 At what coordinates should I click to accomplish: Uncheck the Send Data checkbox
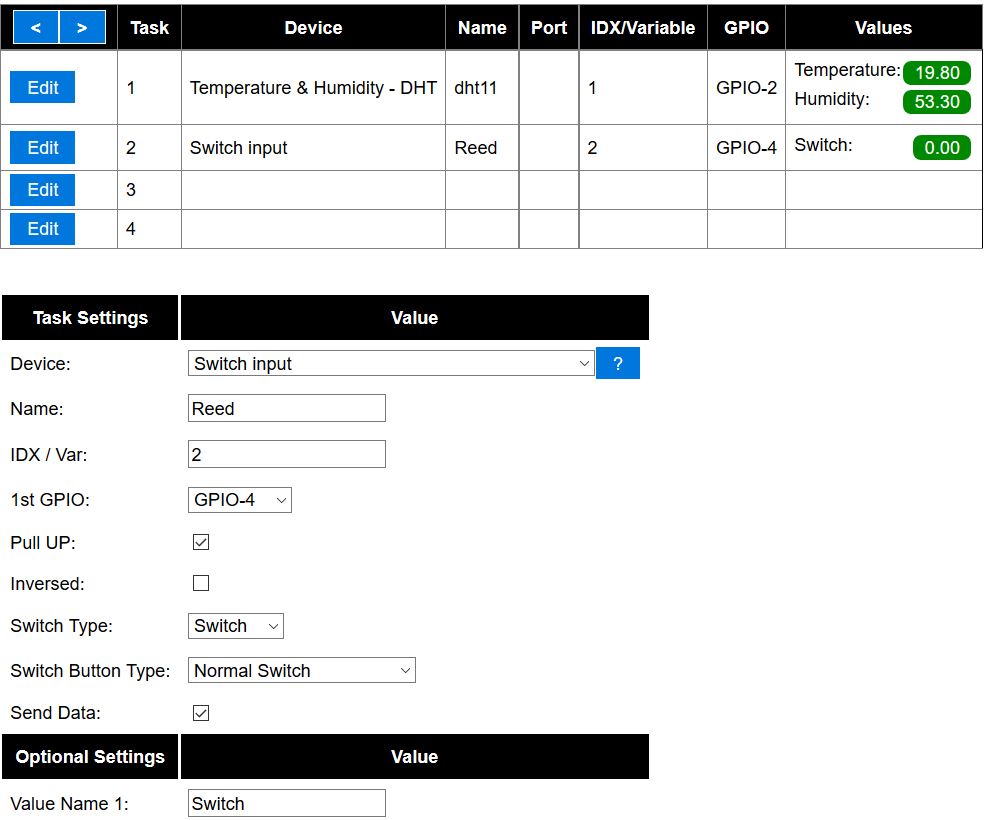201,713
